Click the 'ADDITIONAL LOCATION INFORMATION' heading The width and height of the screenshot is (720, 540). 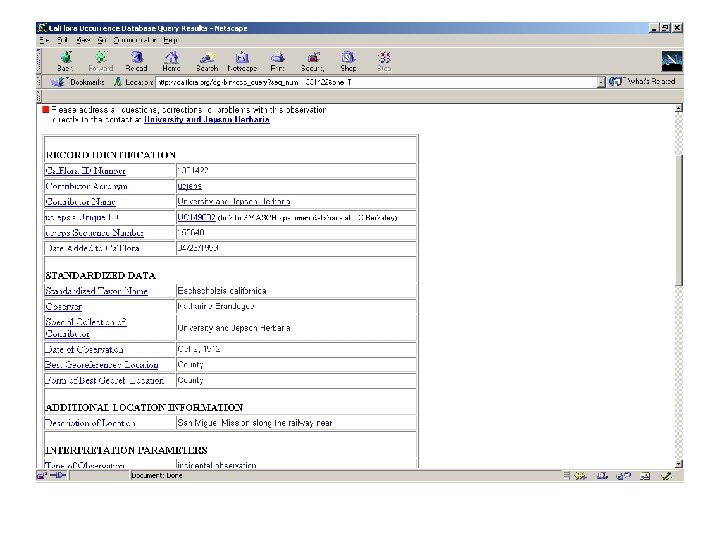click(144, 407)
